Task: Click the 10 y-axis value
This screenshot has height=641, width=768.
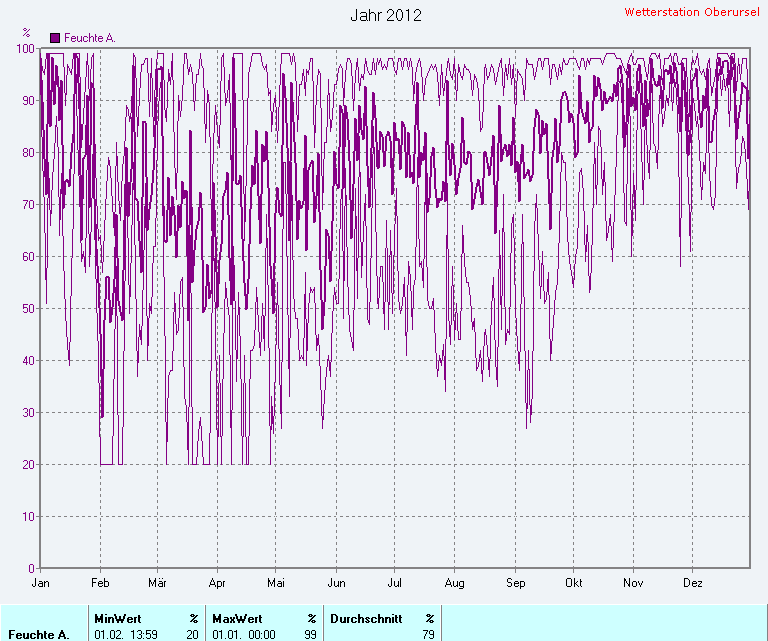Action: tap(28, 516)
